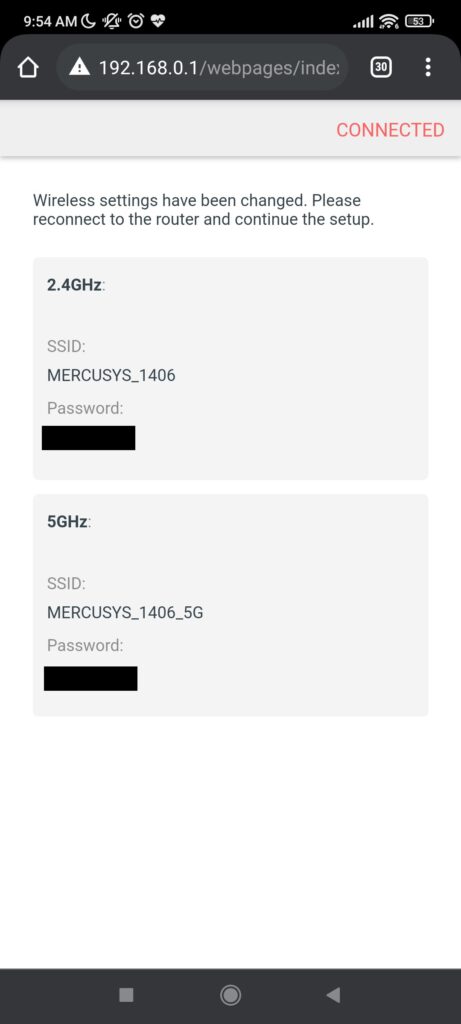Tap the heart health status icon
This screenshot has width=461, height=1024.
158,22
